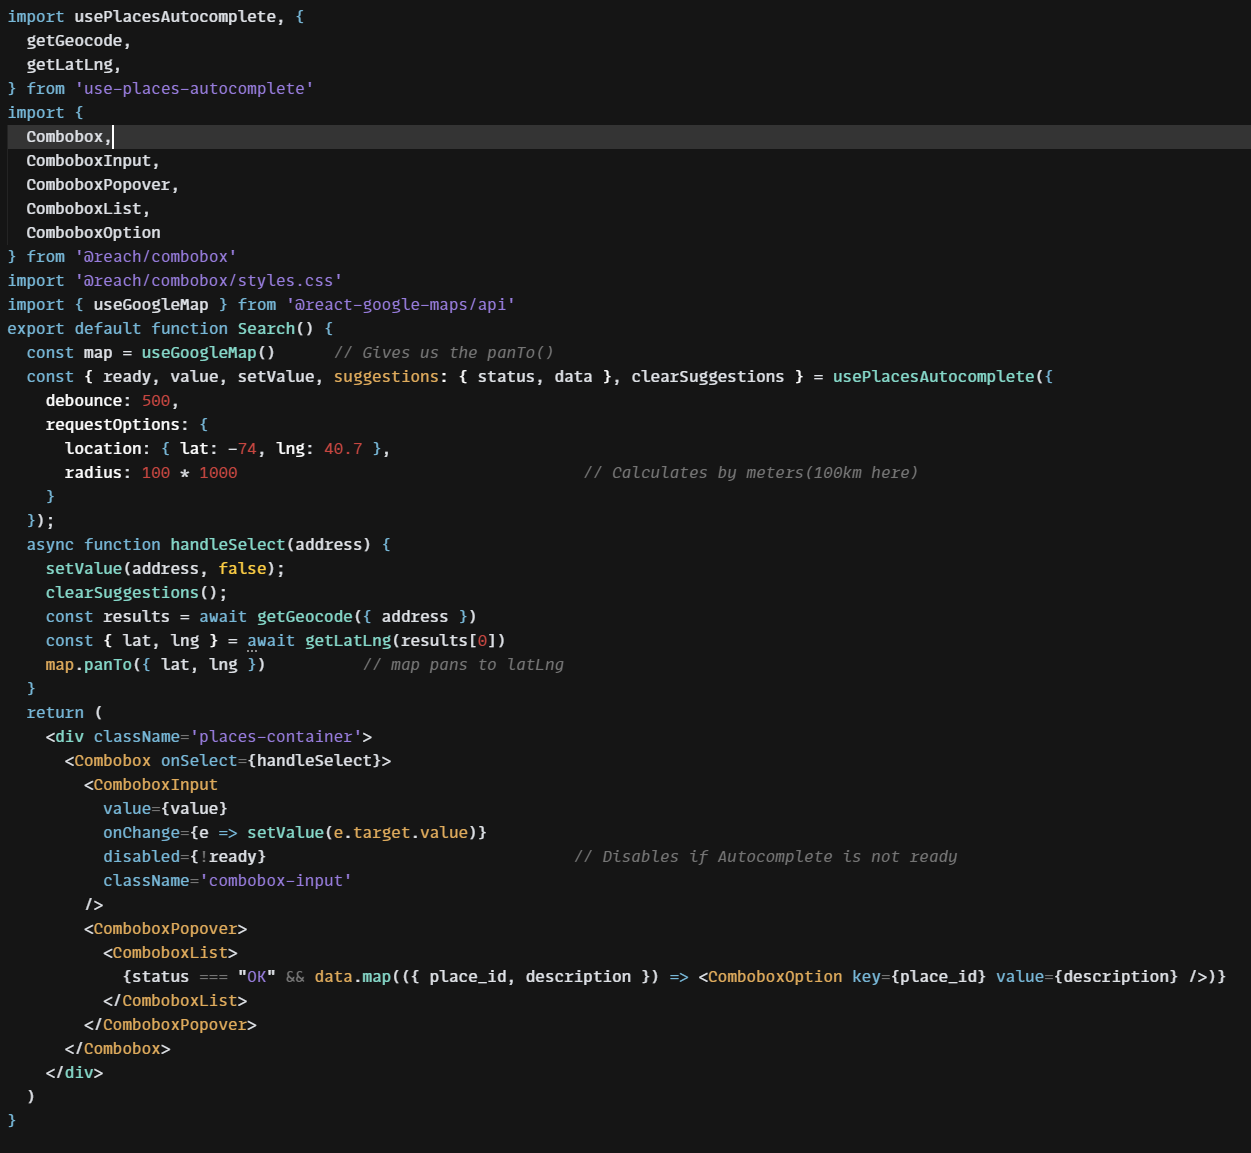Image resolution: width=1251 pixels, height=1153 pixels.
Task: Click the </ComboboxList> closing tag
Action: tap(175, 1001)
